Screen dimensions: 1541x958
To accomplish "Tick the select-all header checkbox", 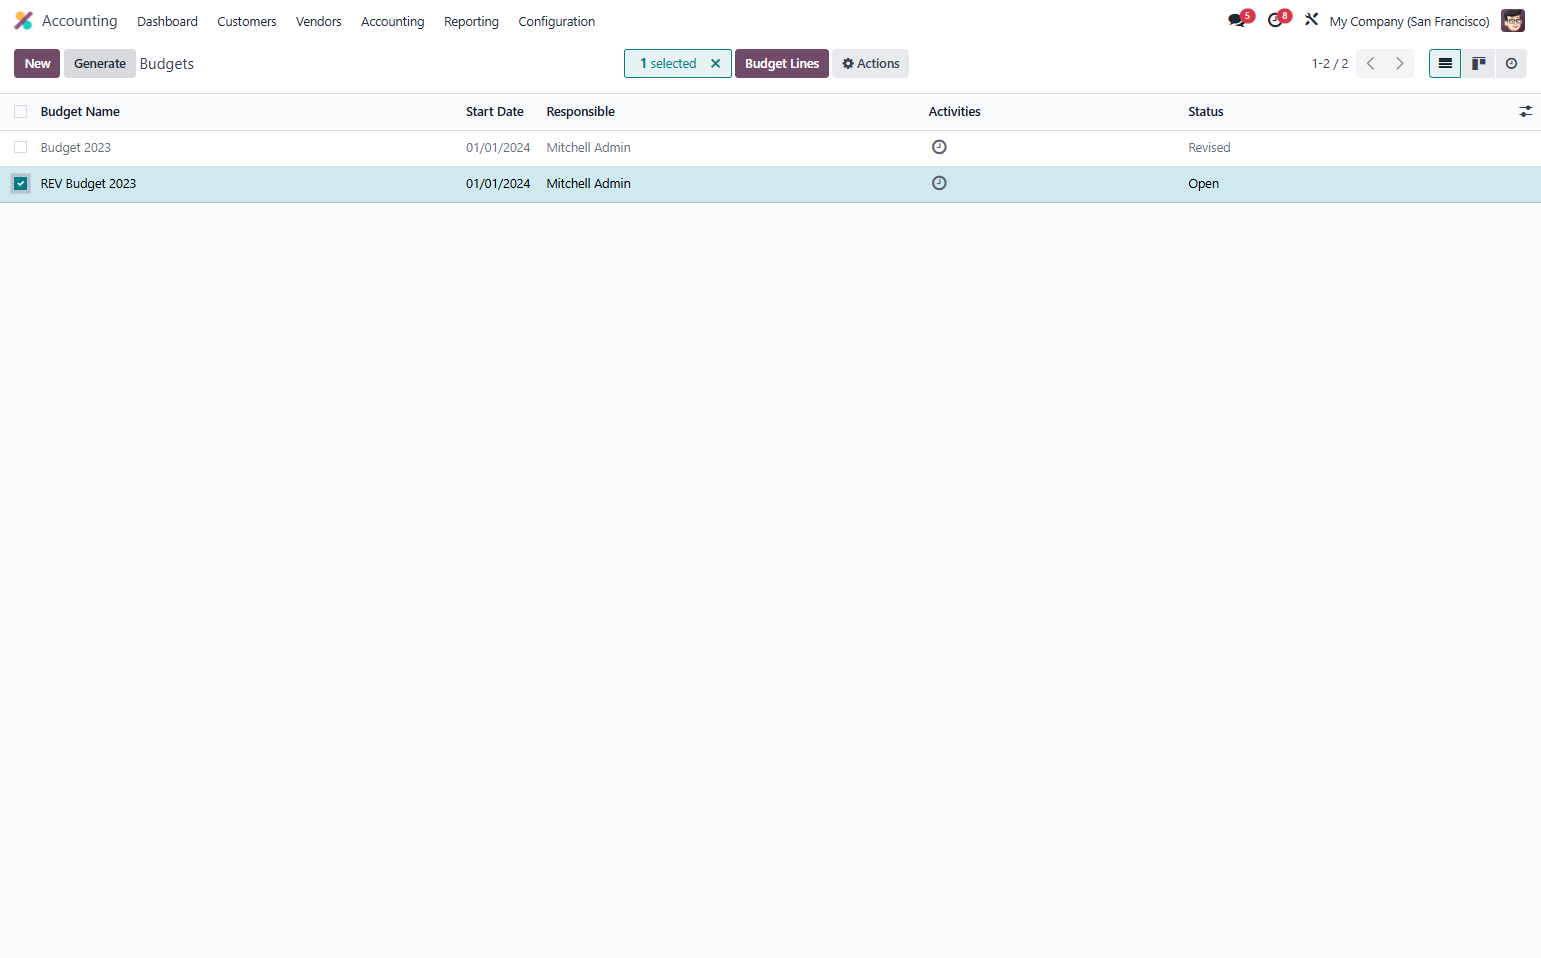I will tap(20, 112).
